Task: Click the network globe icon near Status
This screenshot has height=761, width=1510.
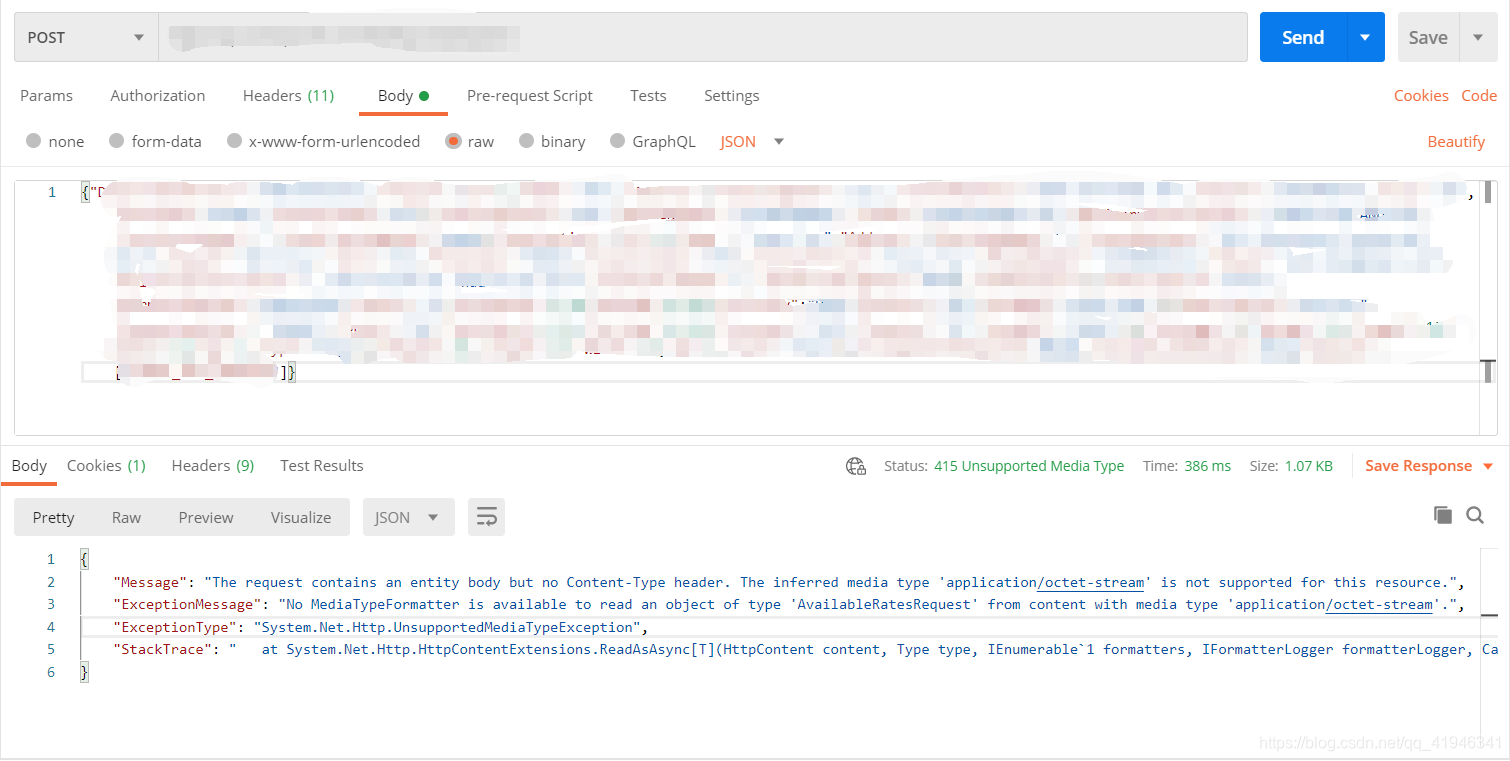Action: 856,466
